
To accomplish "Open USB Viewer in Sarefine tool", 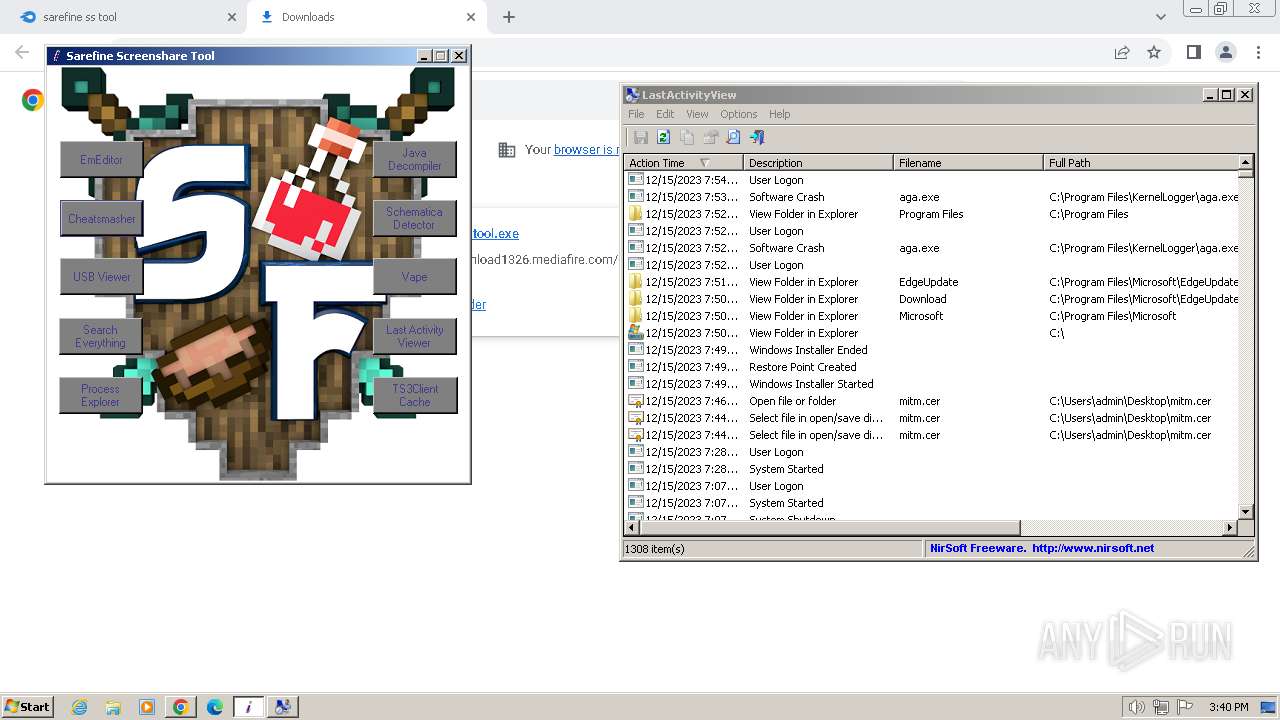I will 102,277.
